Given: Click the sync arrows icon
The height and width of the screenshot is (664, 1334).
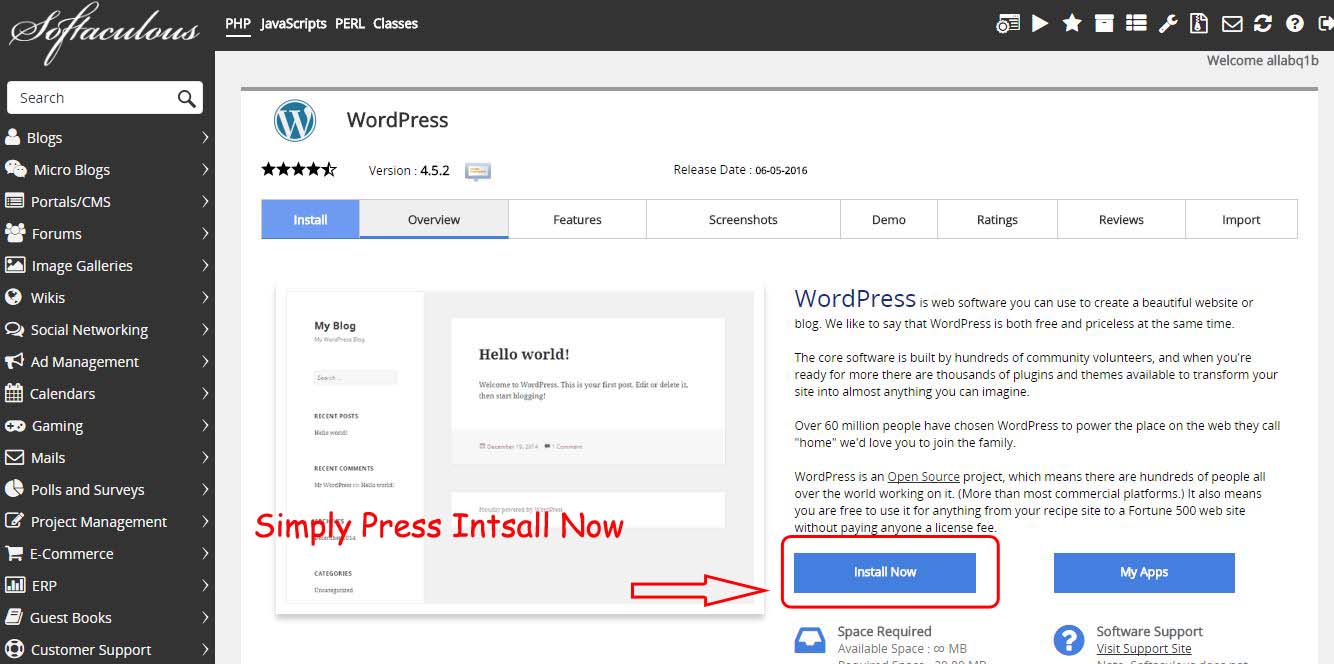Looking at the screenshot, I should [1263, 23].
